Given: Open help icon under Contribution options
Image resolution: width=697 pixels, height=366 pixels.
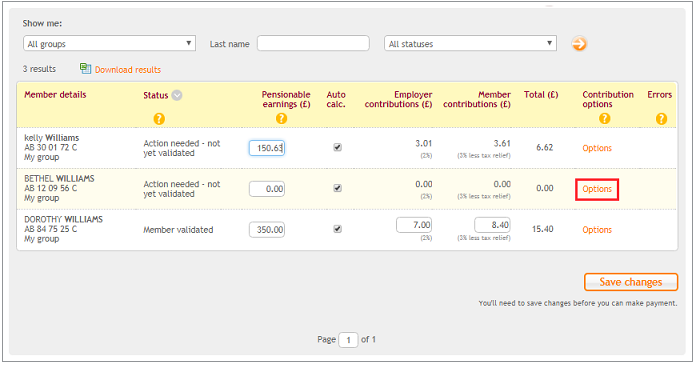Looking at the screenshot, I should [605, 118].
